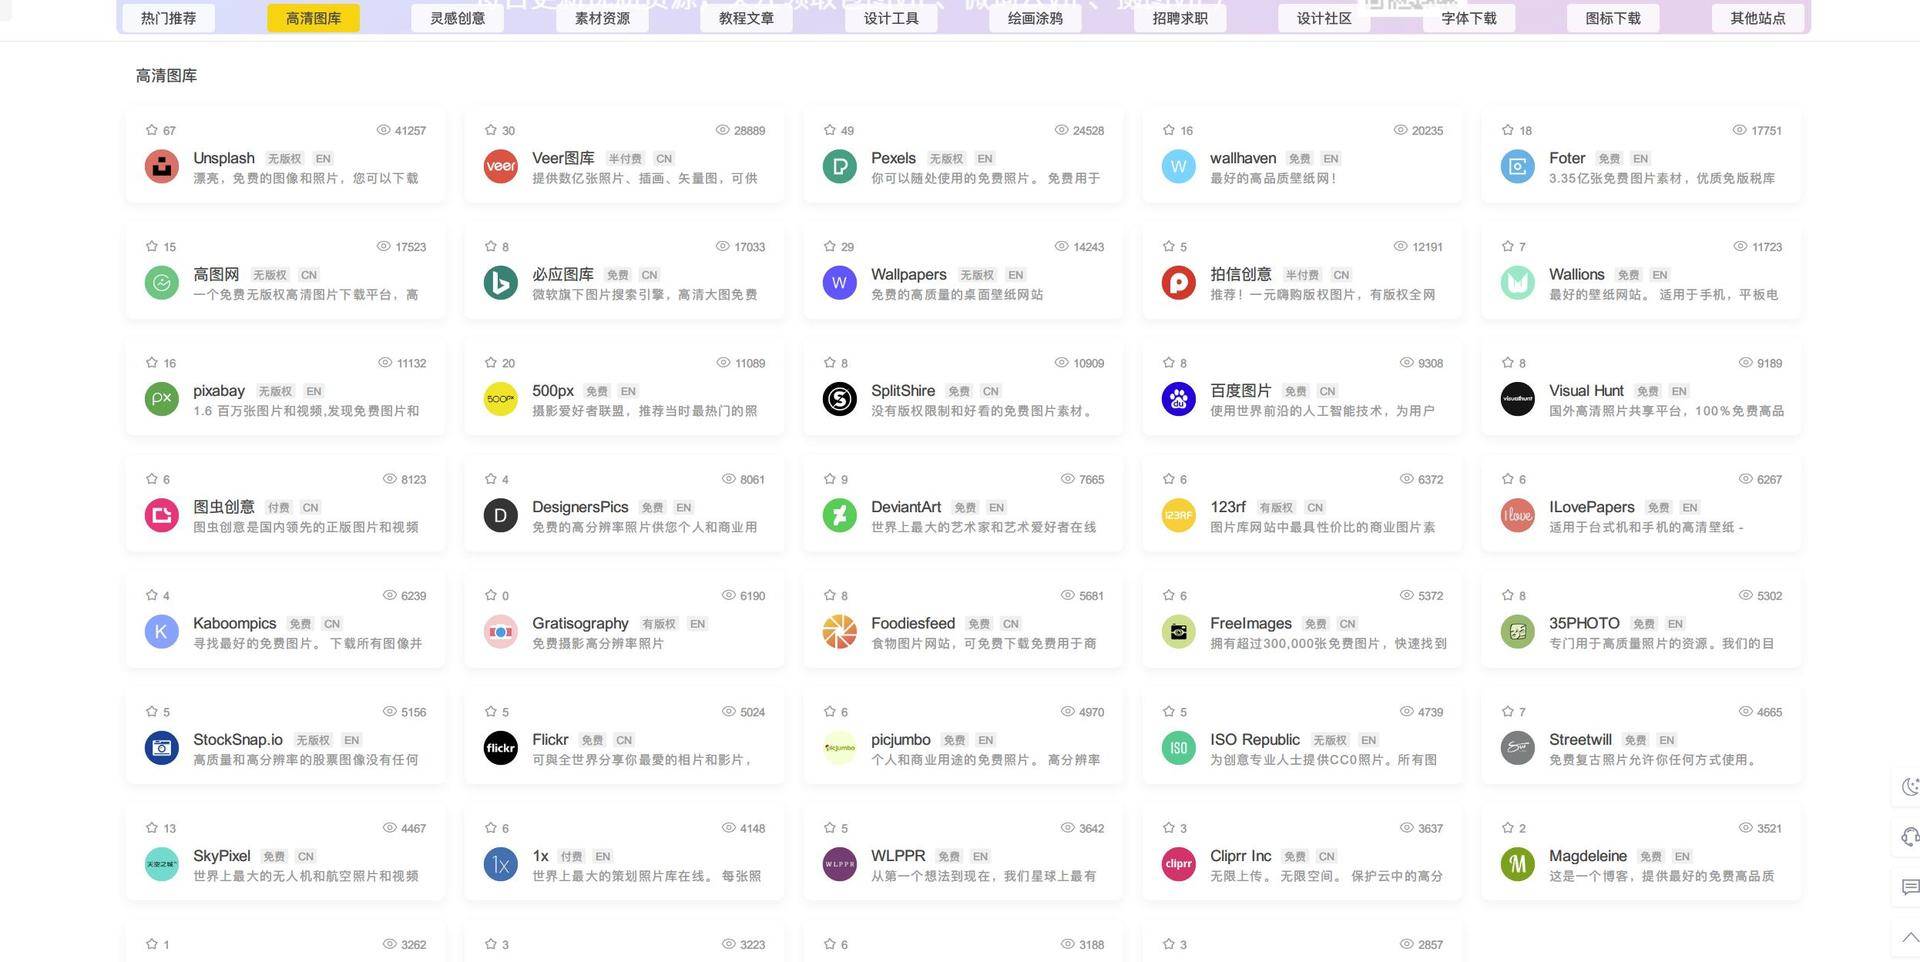1920x962 pixels.
Task: Click the Pexels logo icon
Action: (x=839, y=166)
